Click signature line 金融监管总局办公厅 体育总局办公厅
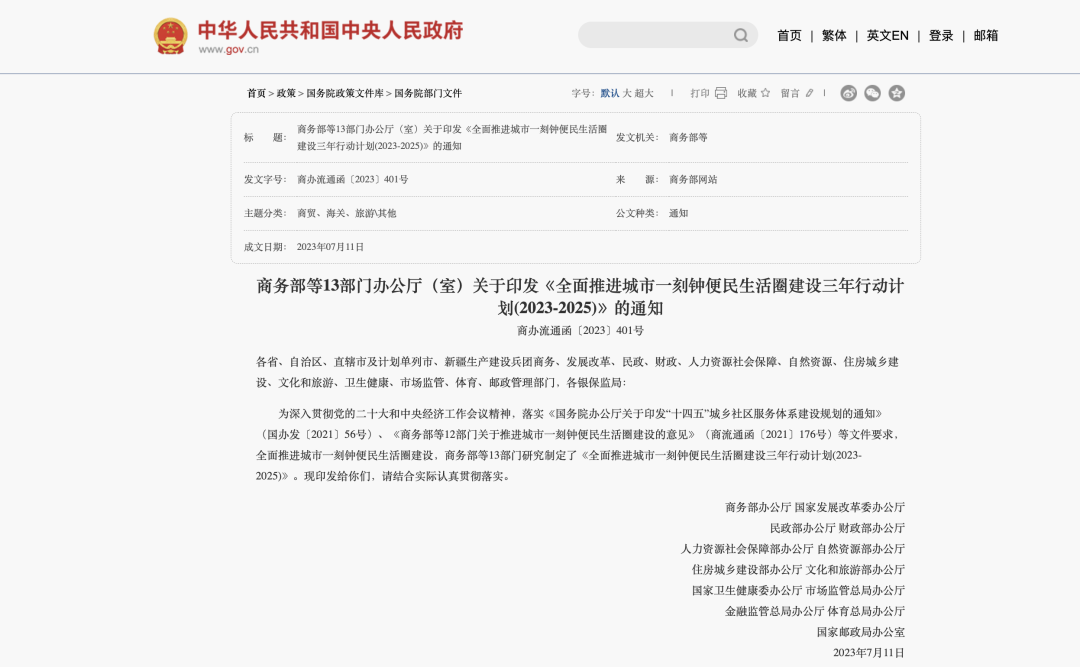The height and width of the screenshot is (667, 1080). [x=815, y=611]
